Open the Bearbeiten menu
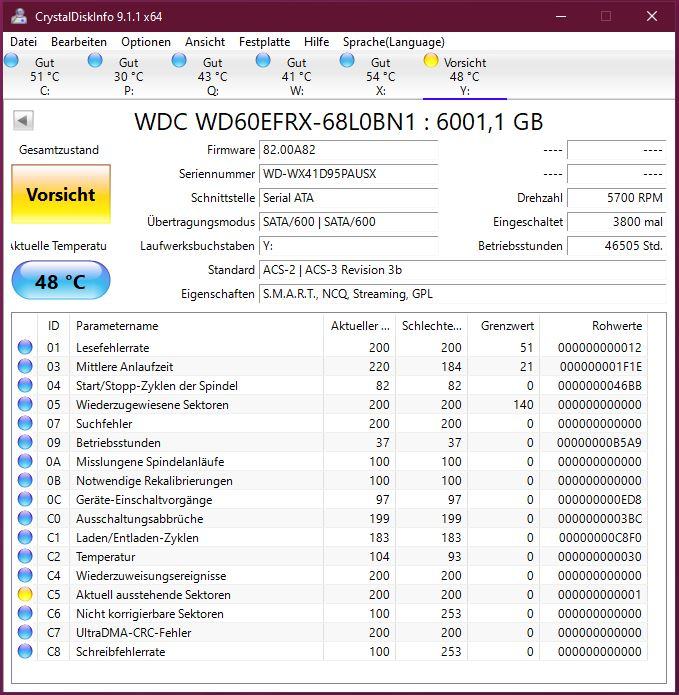This screenshot has height=695, width=679. (x=79, y=42)
